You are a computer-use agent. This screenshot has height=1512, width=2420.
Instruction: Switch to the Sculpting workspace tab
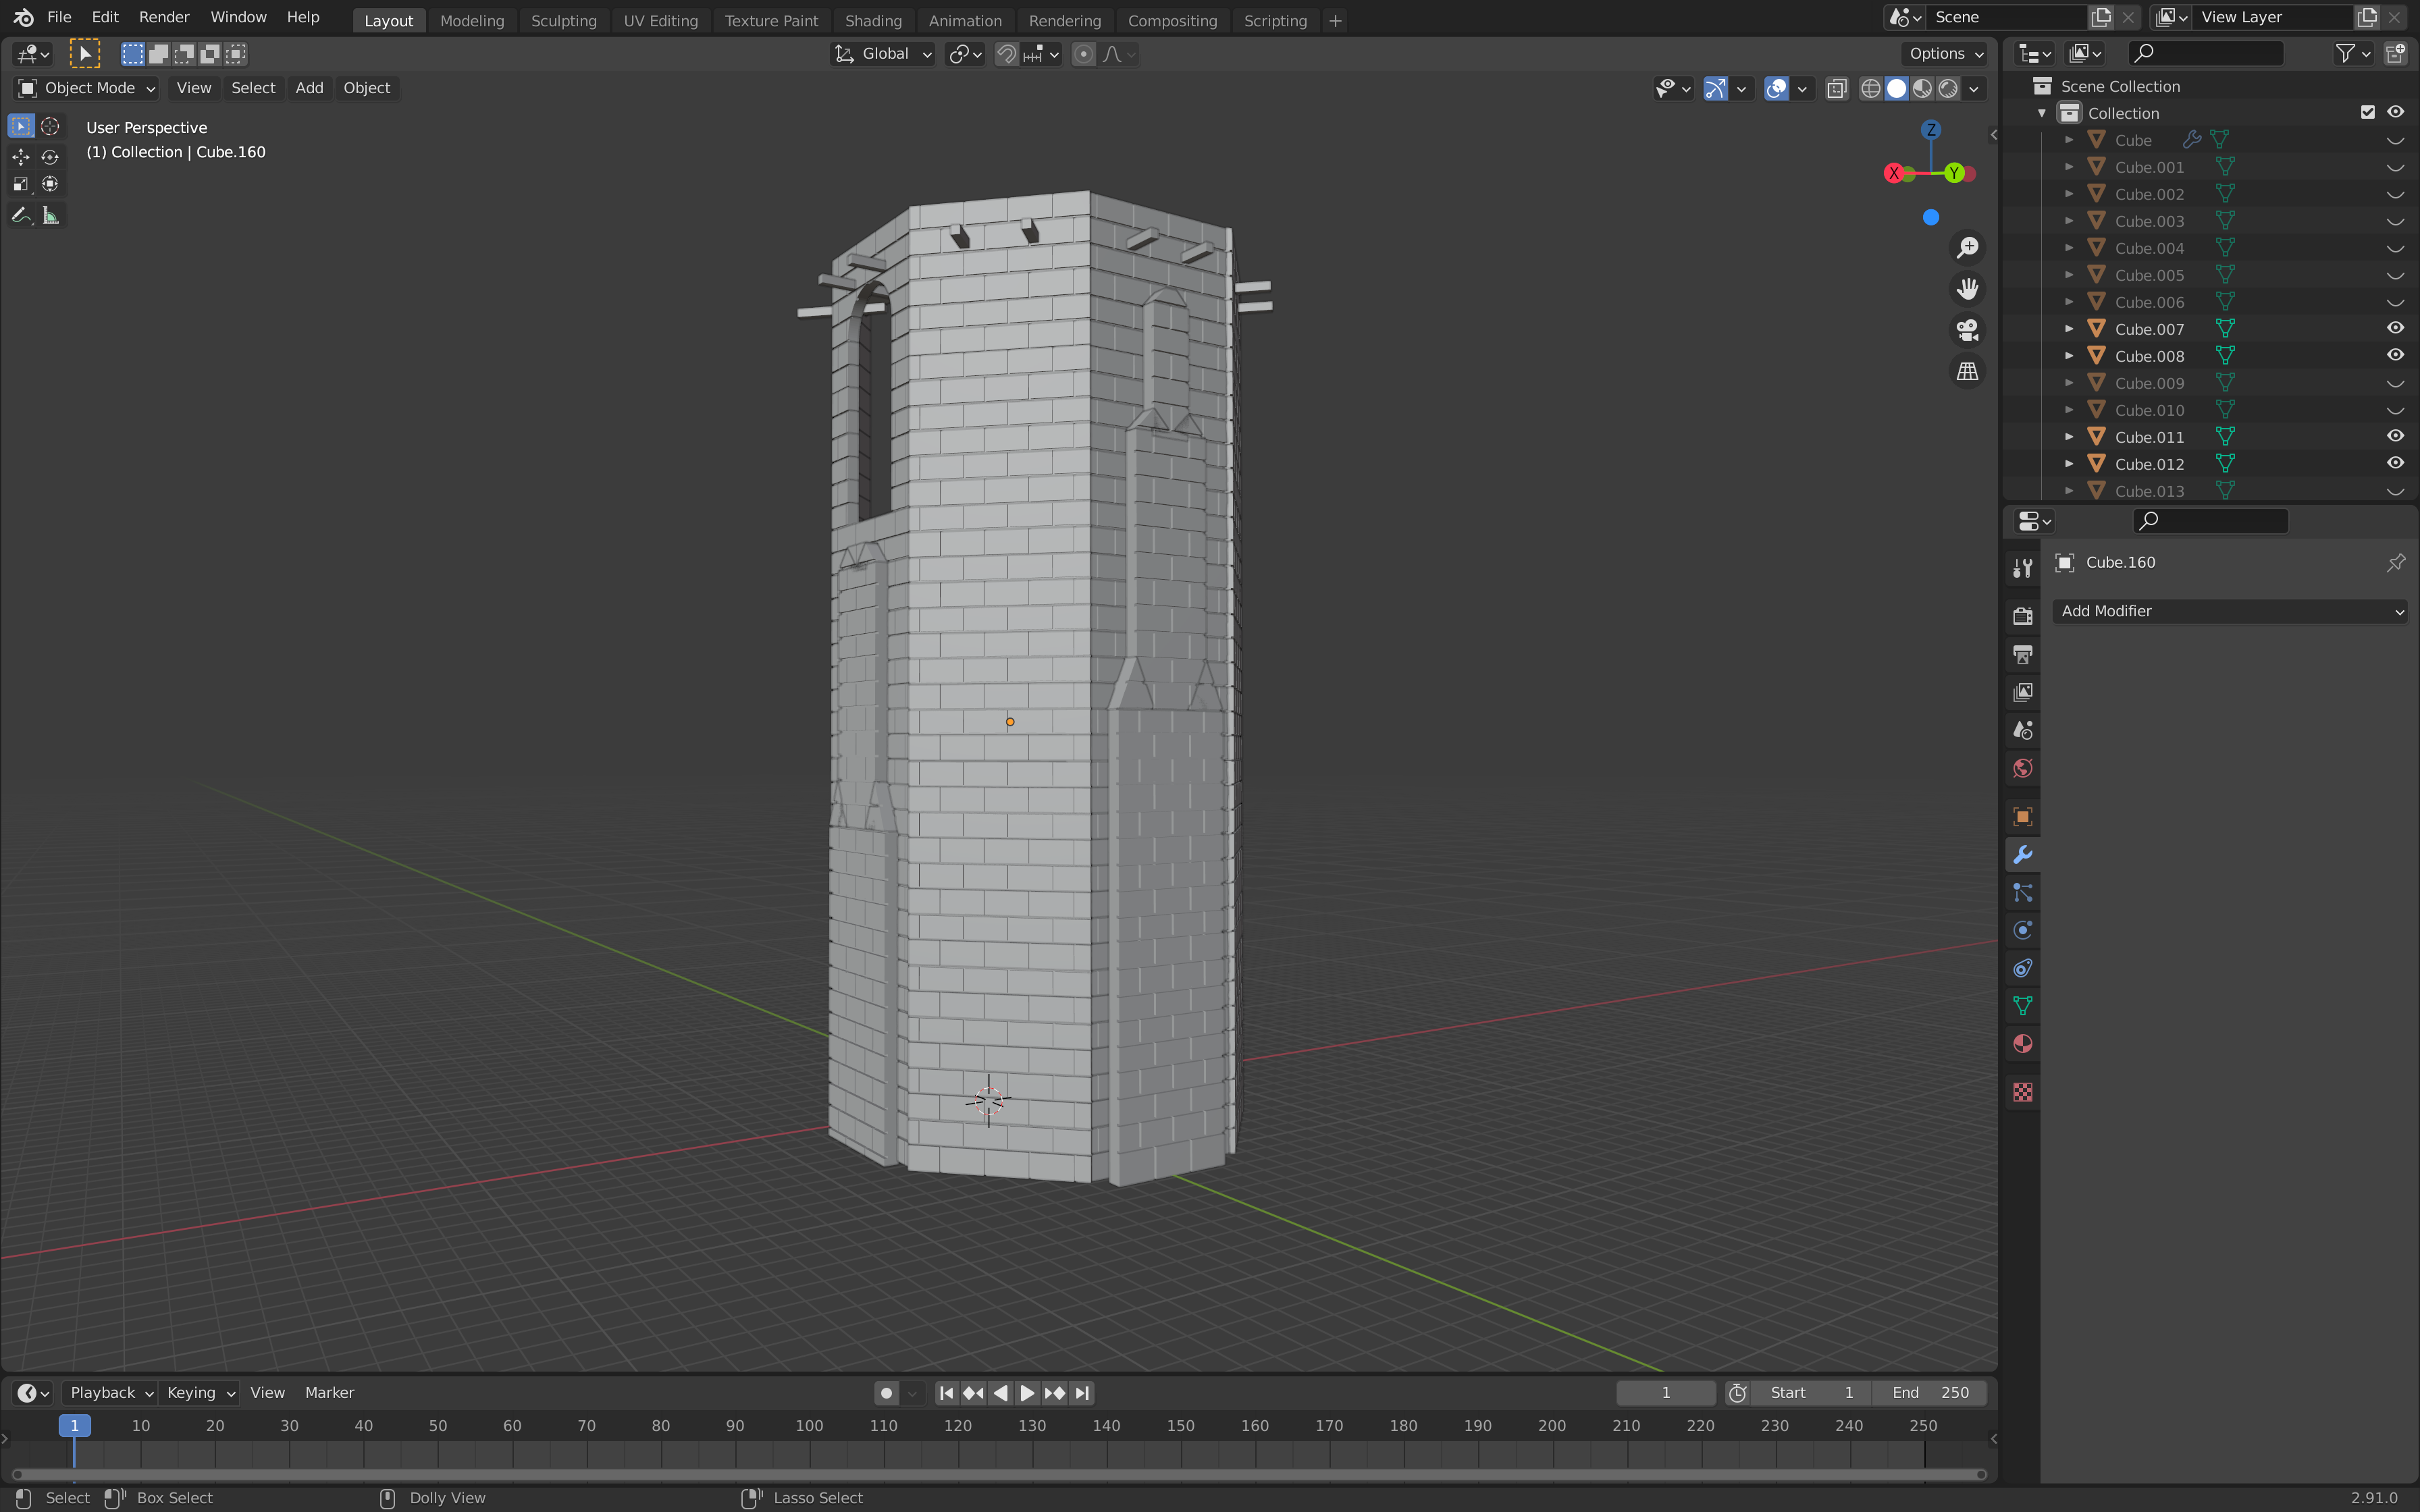pyautogui.click(x=563, y=20)
